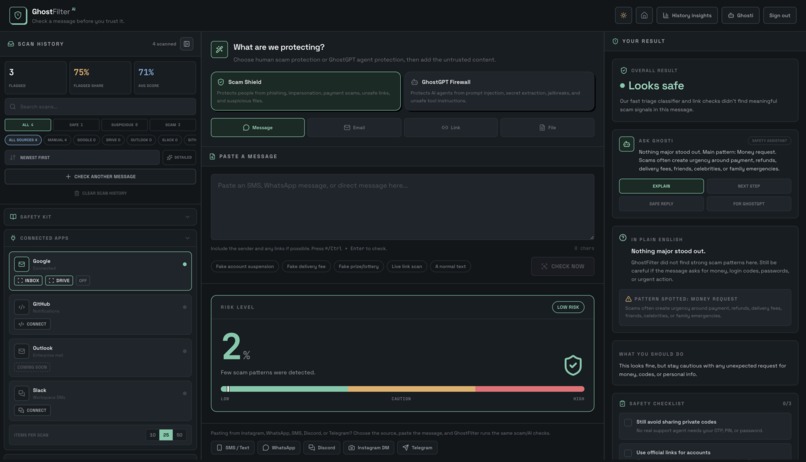Choose WhatsApp source
The height and width of the screenshot is (462, 806).
point(279,448)
